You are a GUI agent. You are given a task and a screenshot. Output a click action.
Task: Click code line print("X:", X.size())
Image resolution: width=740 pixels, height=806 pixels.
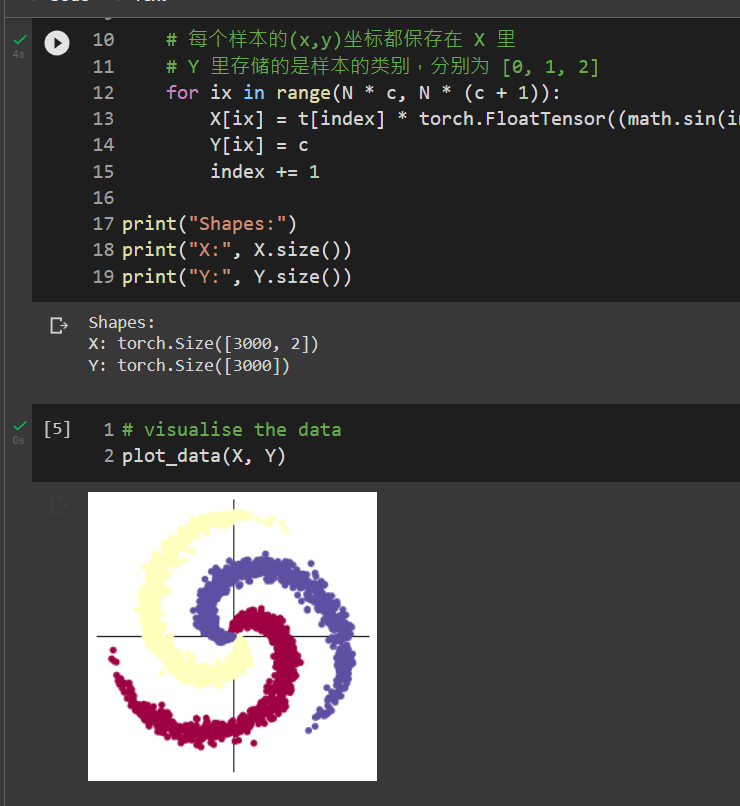236,250
